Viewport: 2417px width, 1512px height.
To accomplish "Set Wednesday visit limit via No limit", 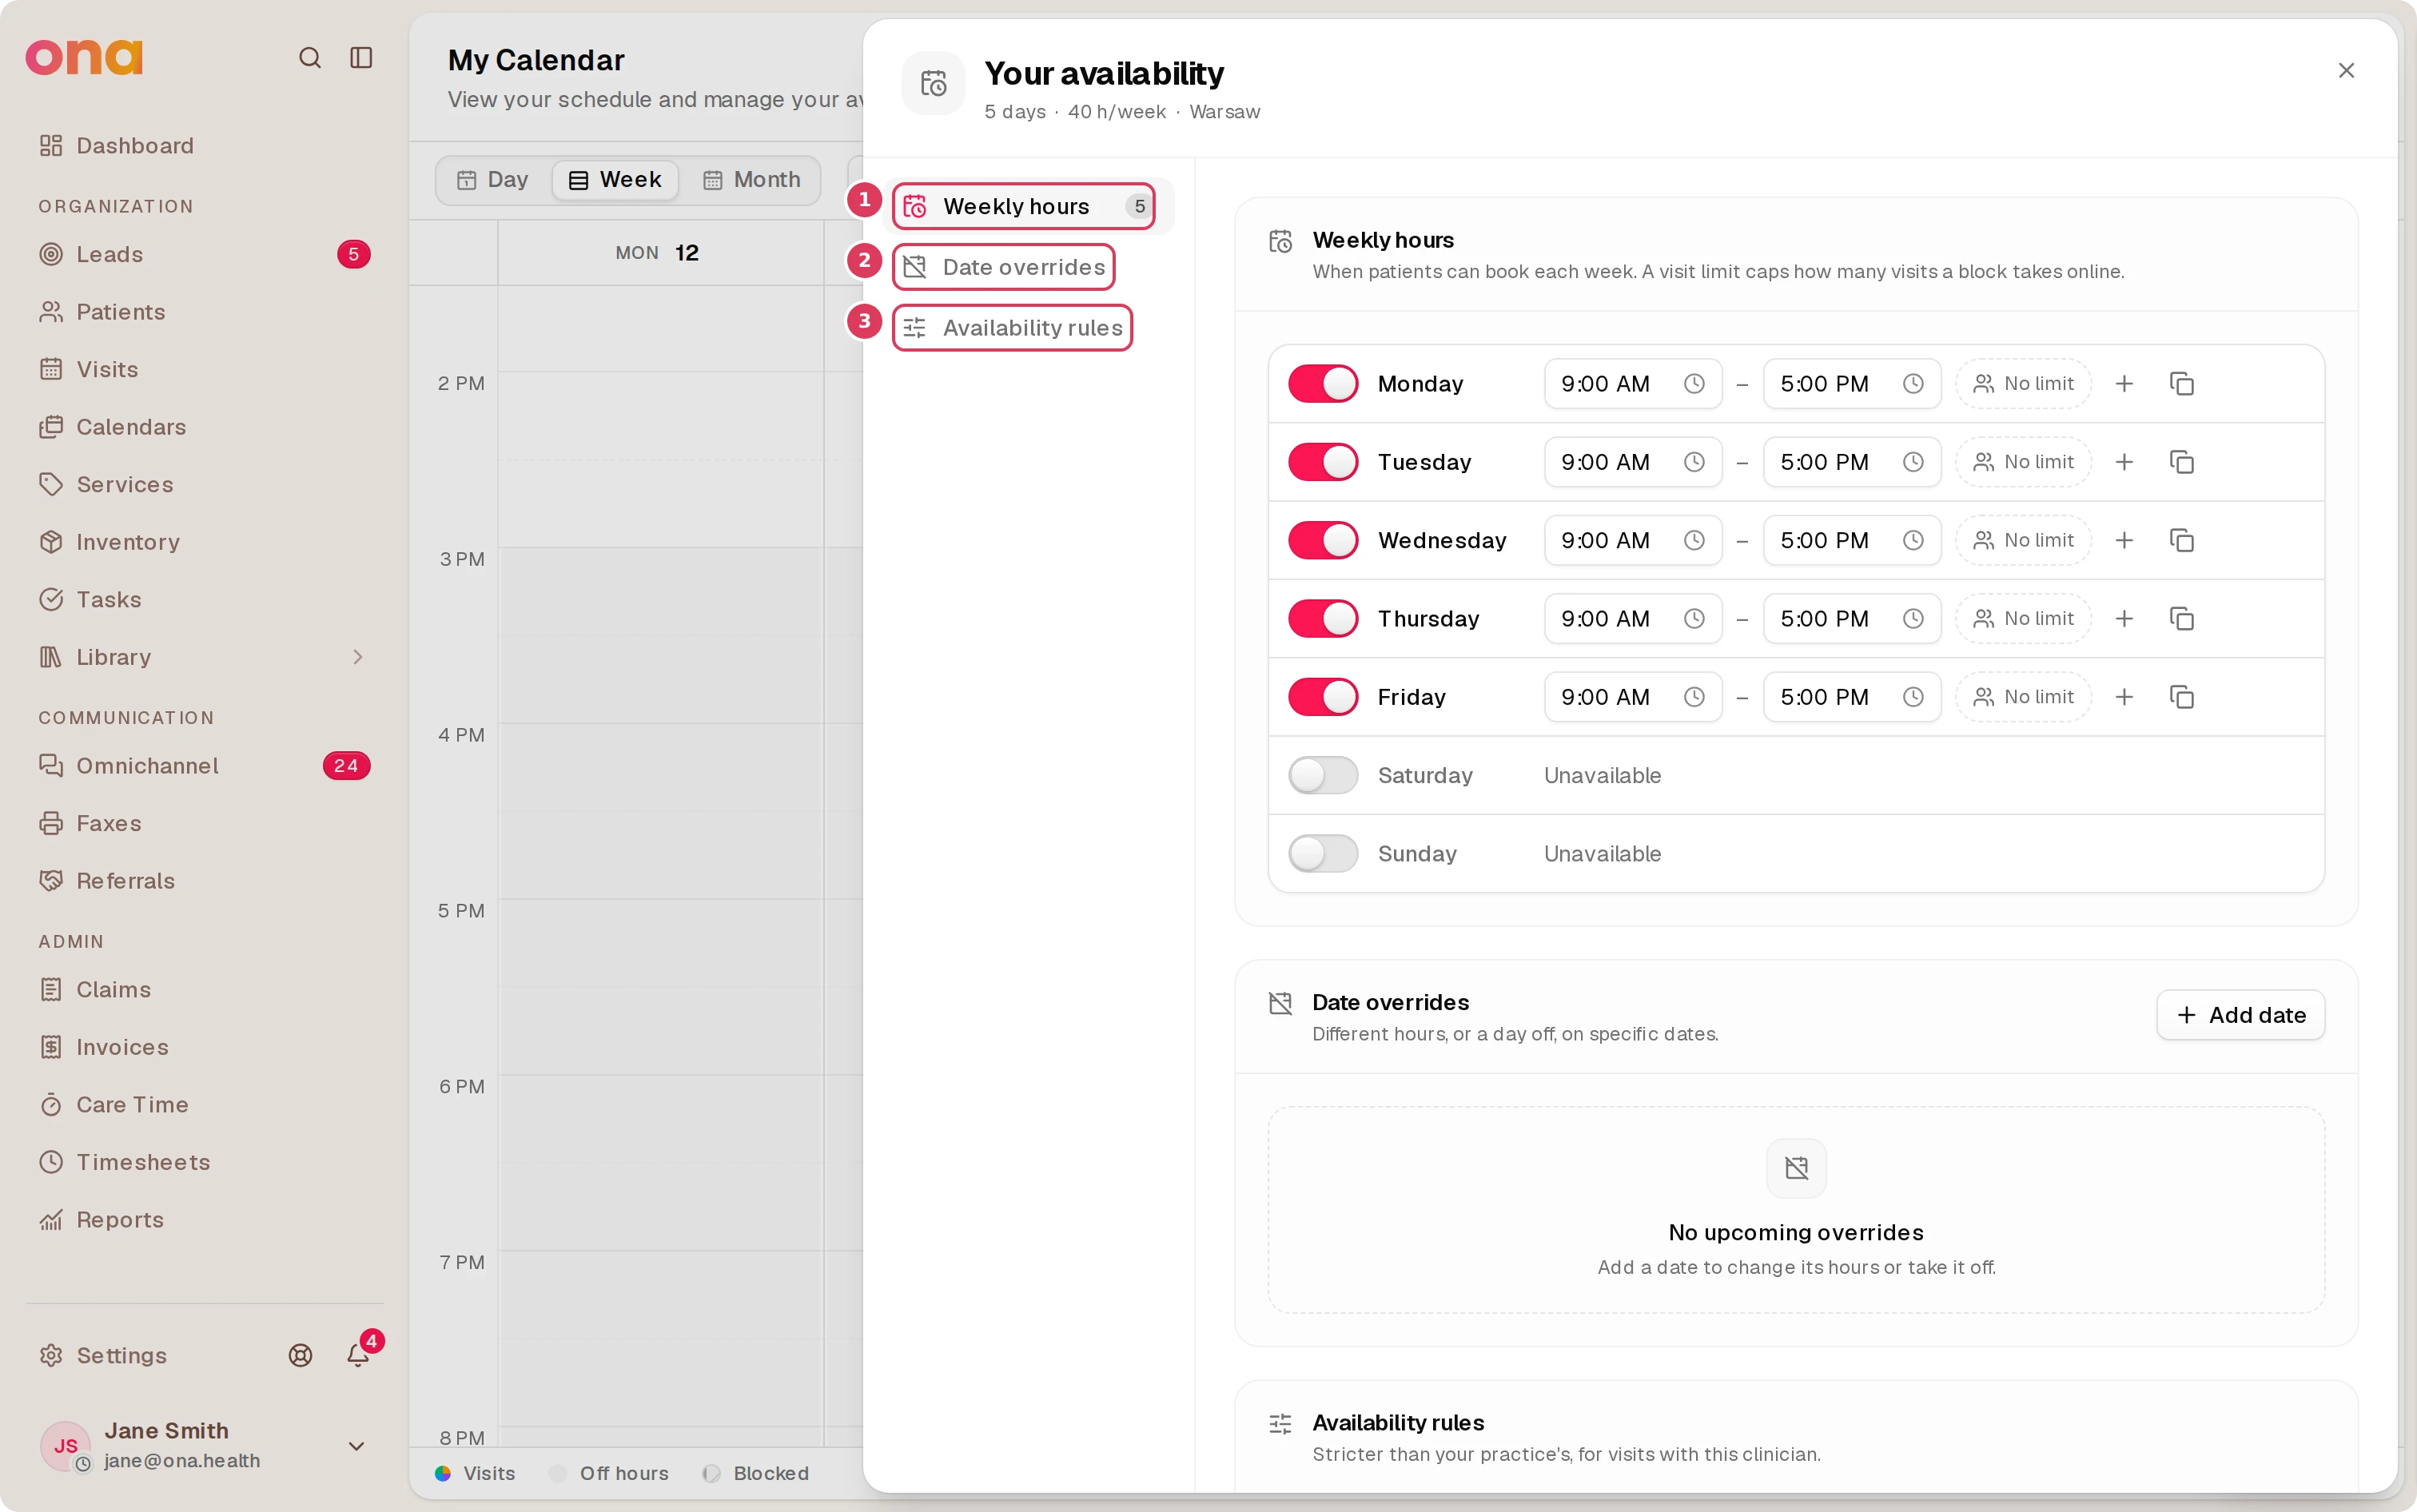I will pos(2023,540).
